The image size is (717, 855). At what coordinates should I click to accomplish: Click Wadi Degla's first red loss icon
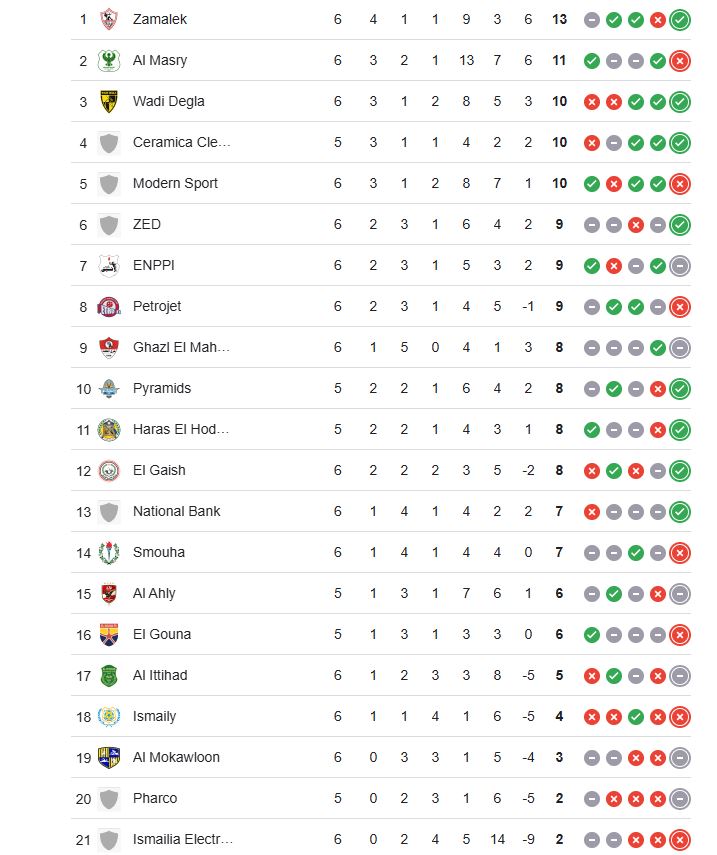coord(592,102)
